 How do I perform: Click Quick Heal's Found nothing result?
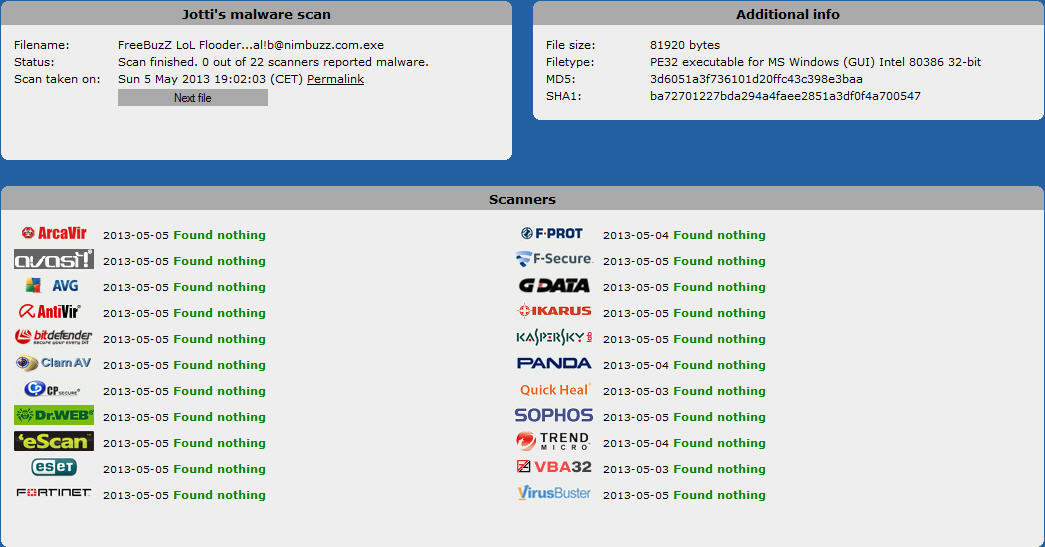(719, 391)
